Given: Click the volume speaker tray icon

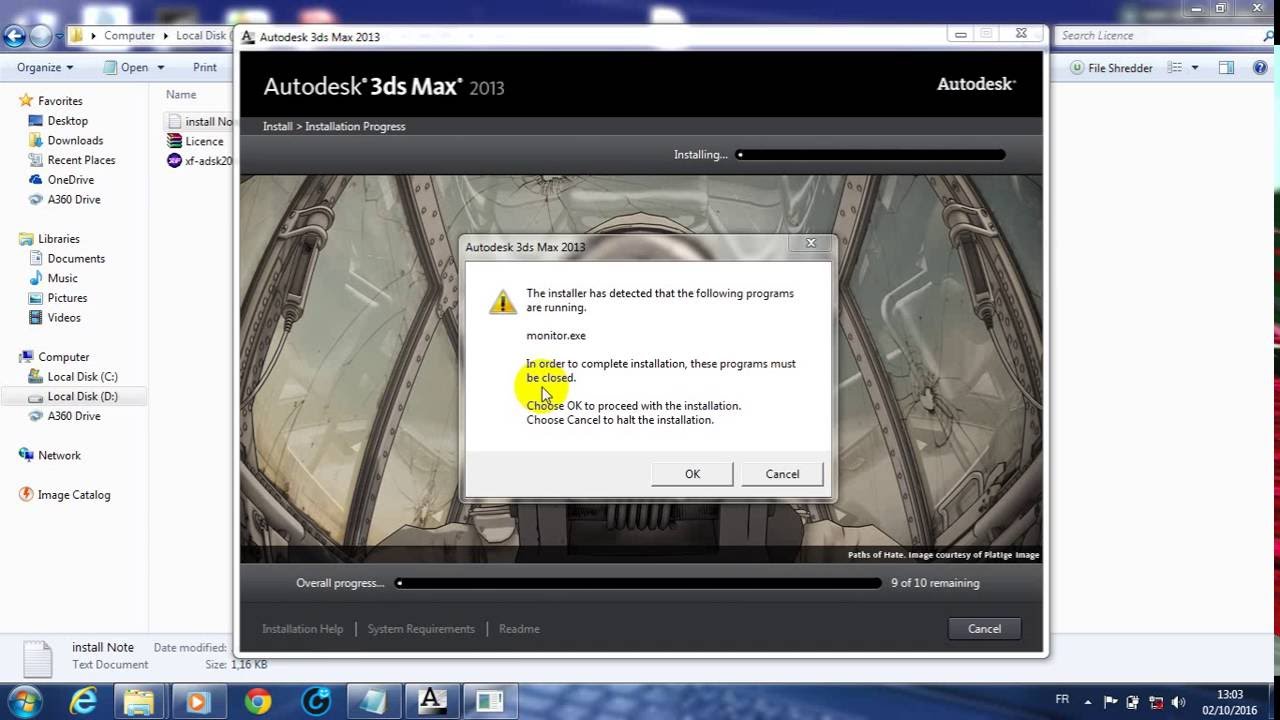Looking at the screenshot, I should click(x=1178, y=702).
